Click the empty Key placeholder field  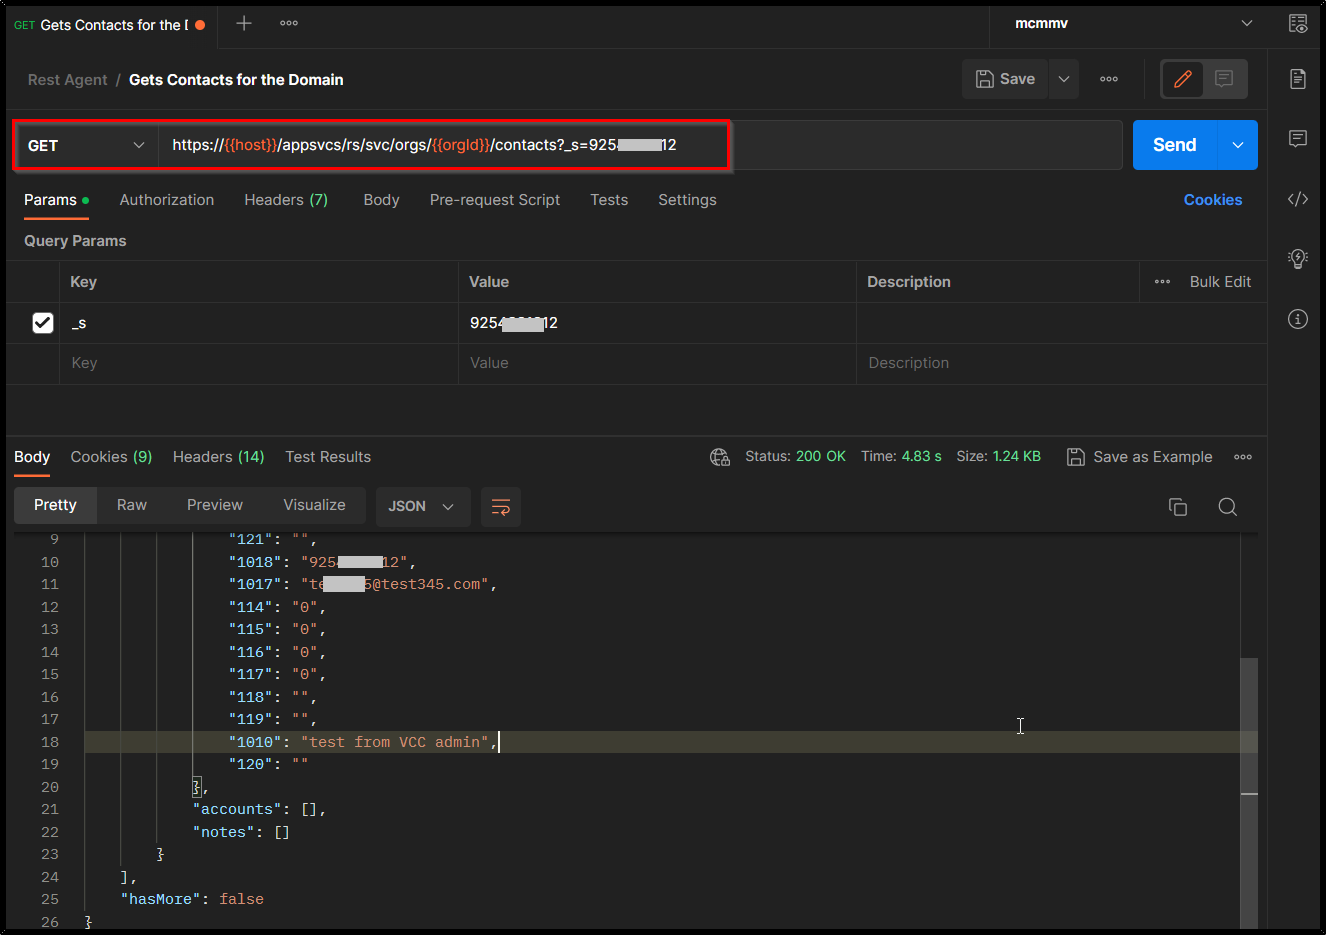[259, 363]
